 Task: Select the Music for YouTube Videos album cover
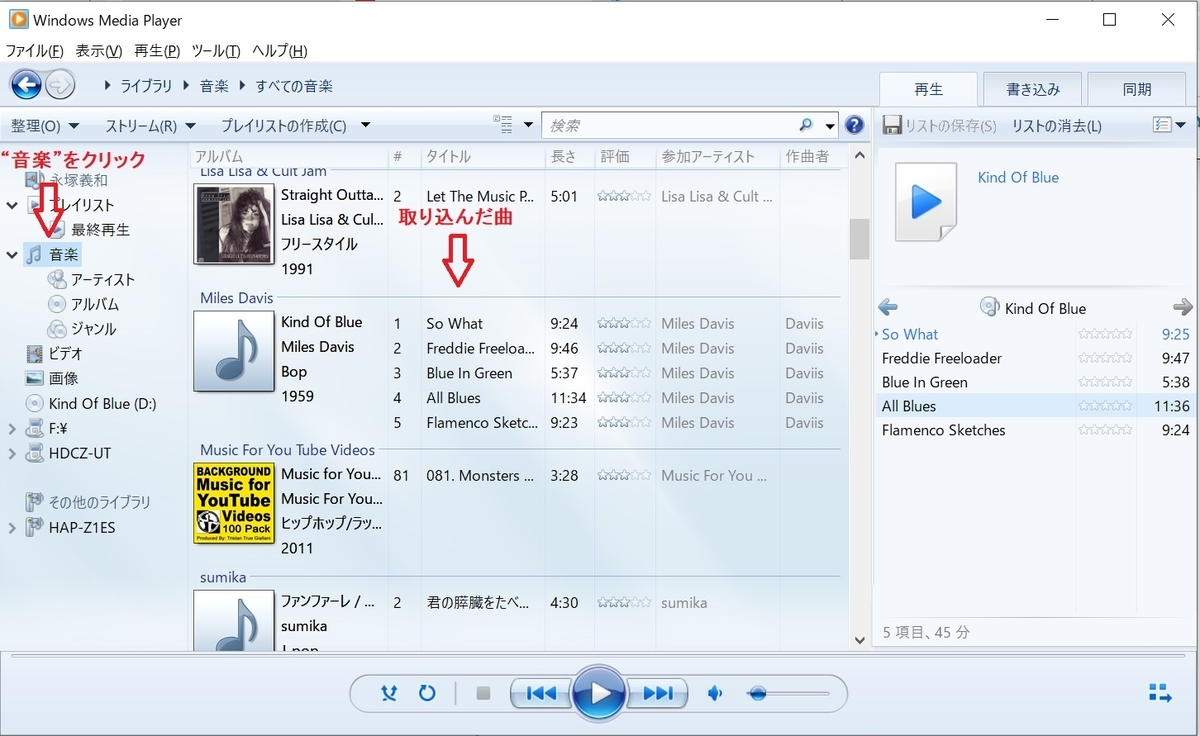pyautogui.click(x=234, y=503)
